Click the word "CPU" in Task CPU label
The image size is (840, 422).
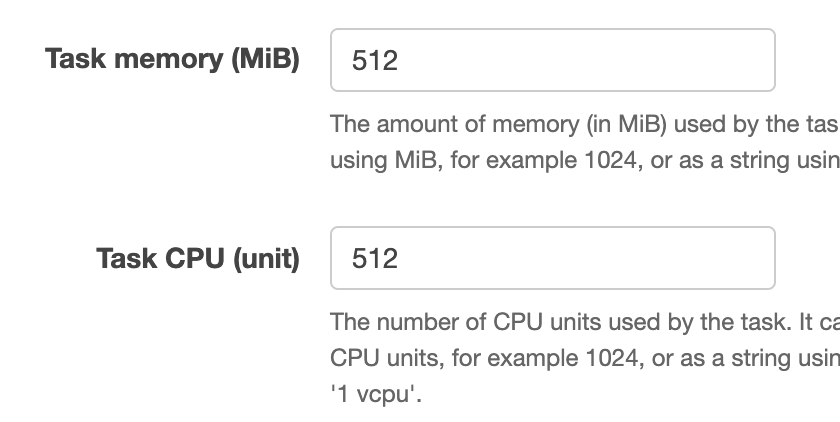[x=194, y=258]
